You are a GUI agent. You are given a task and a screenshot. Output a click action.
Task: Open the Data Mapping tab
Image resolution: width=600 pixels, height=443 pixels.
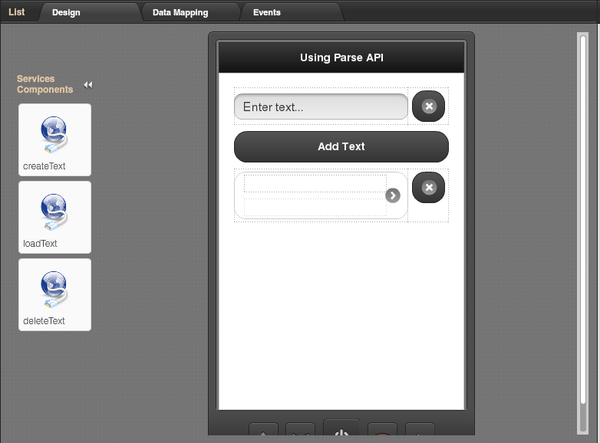pyautogui.click(x=180, y=13)
